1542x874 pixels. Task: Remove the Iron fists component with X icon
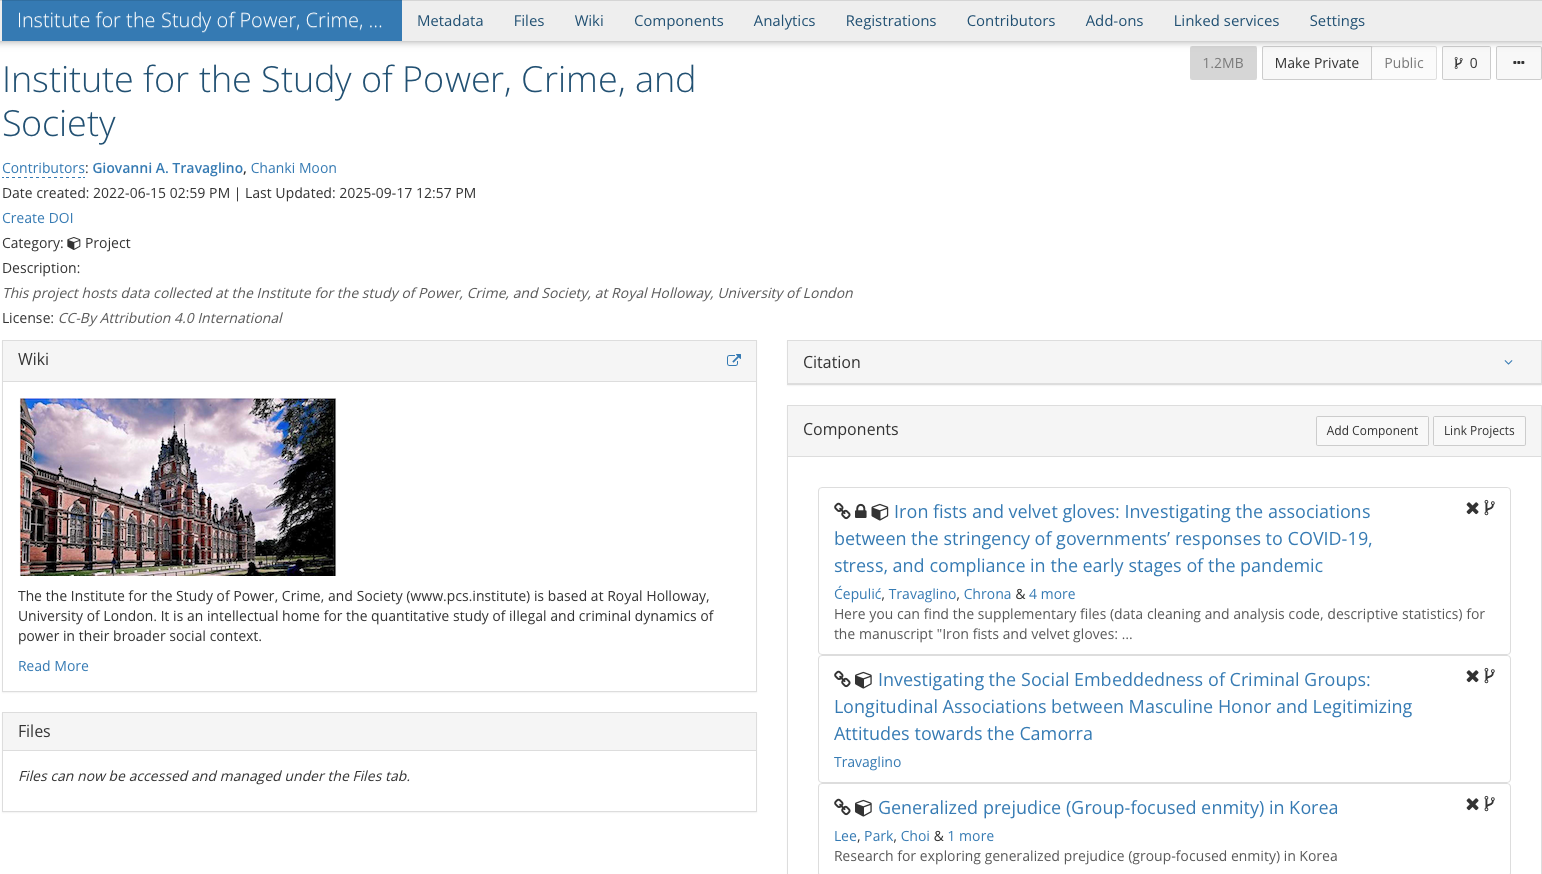pos(1472,508)
